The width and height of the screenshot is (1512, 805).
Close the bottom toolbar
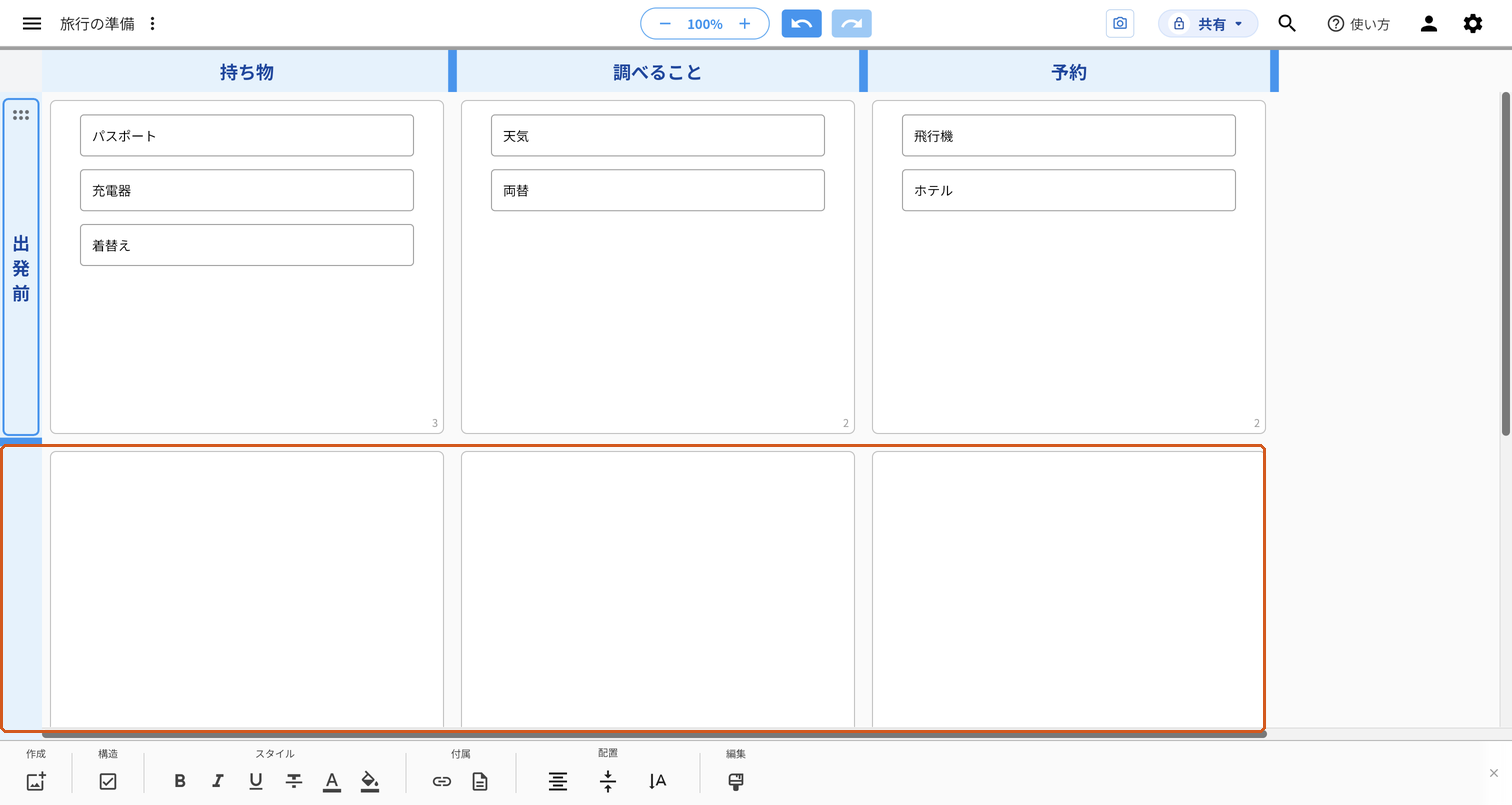(x=1494, y=773)
